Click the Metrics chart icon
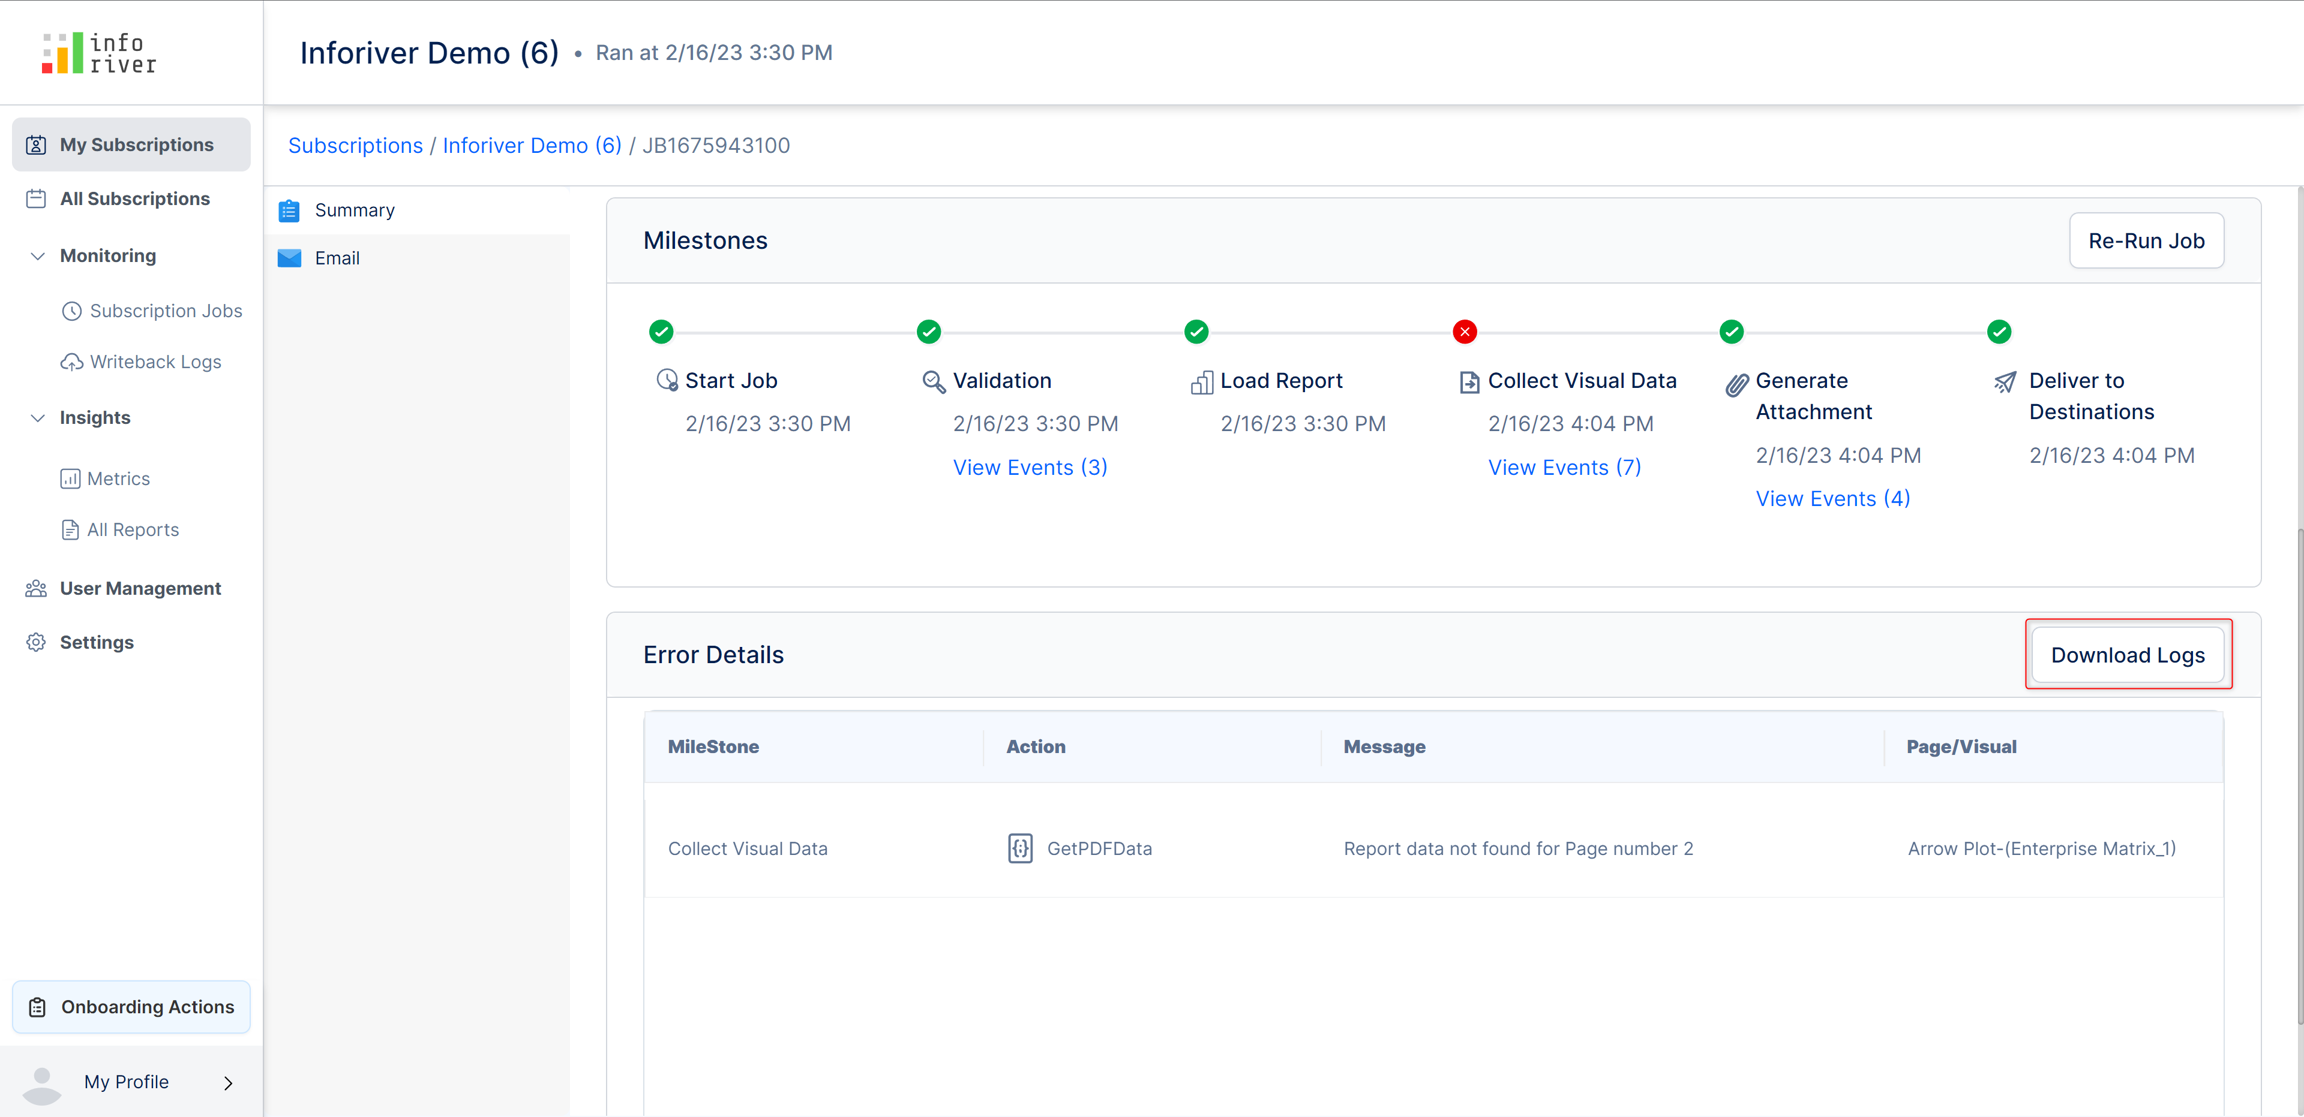The width and height of the screenshot is (2304, 1117). coord(70,479)
